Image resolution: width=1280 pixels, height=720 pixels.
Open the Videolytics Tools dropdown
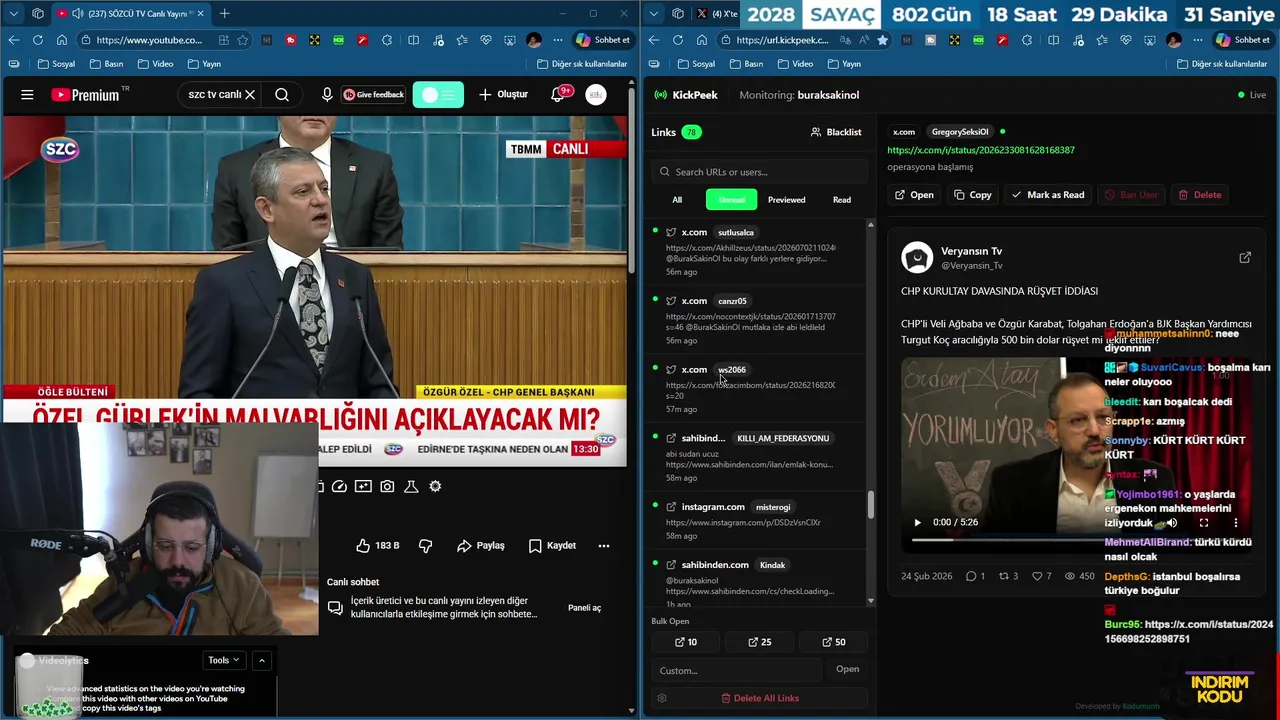(224, 661)
